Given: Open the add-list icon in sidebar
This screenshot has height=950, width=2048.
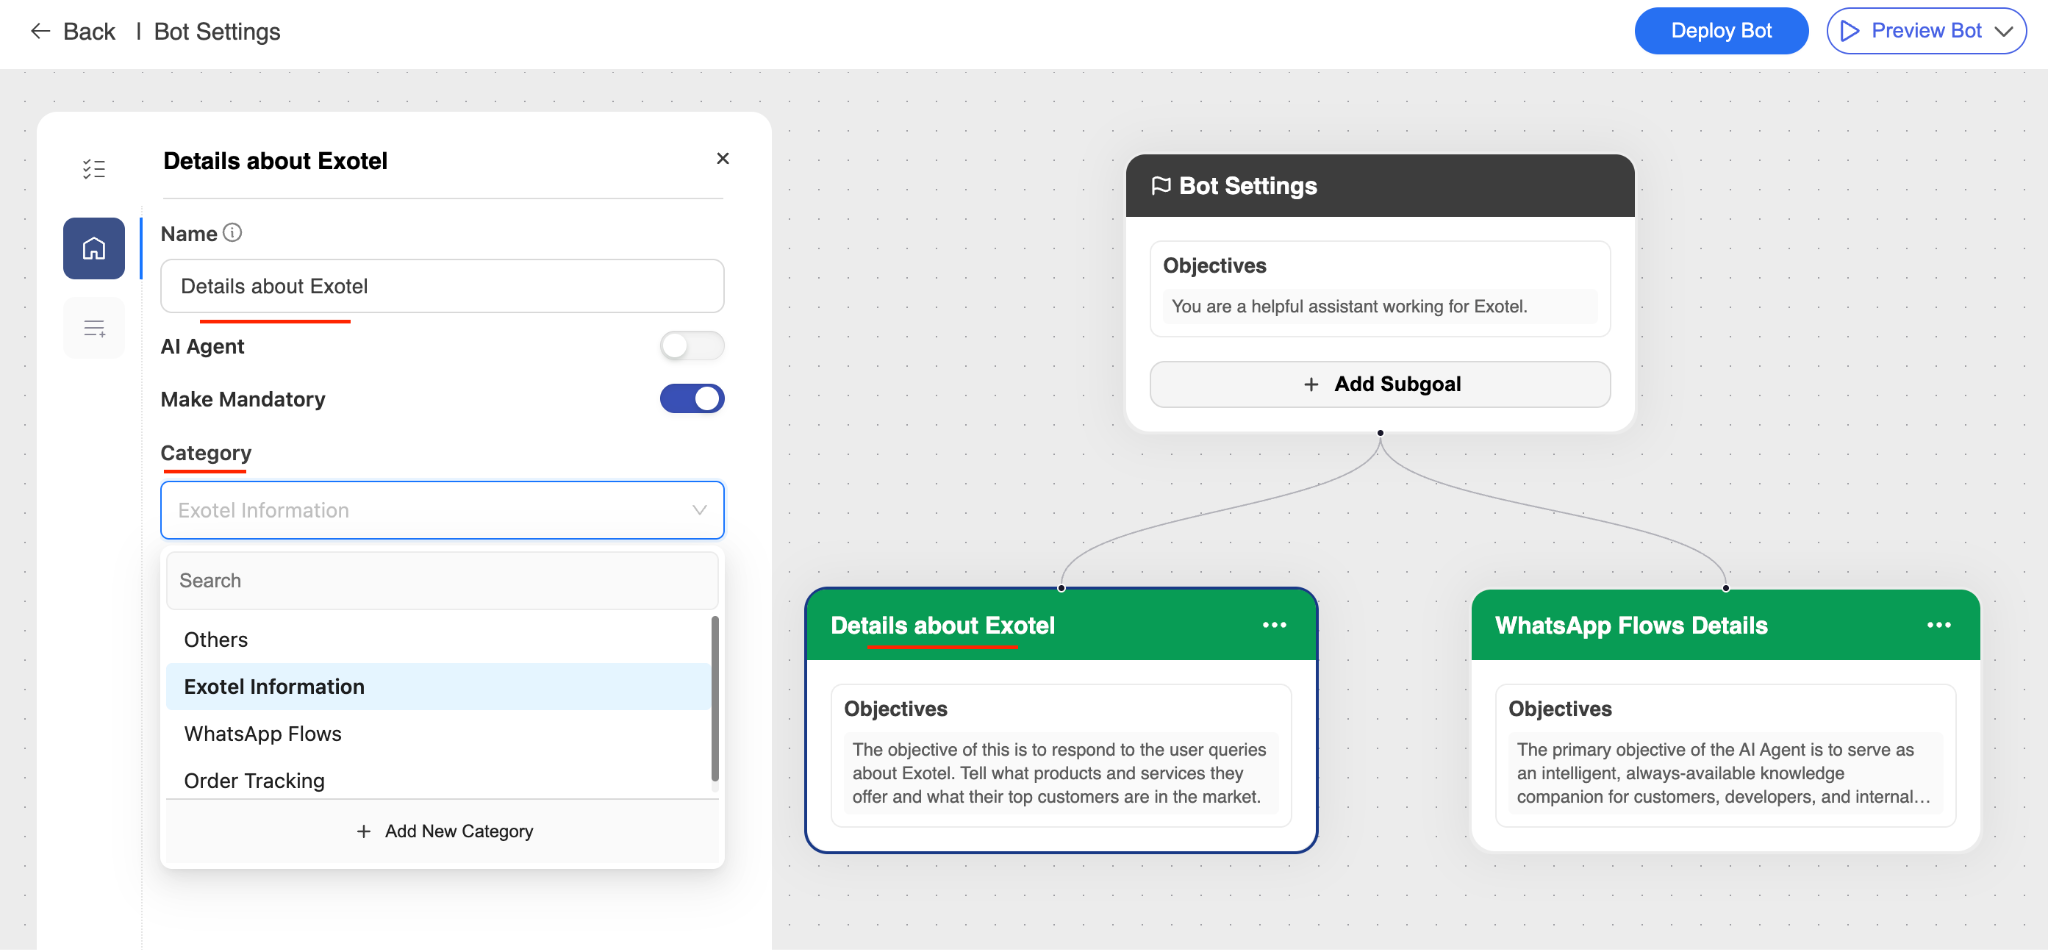Looking at the screenshot, I should tap(94, 328).
